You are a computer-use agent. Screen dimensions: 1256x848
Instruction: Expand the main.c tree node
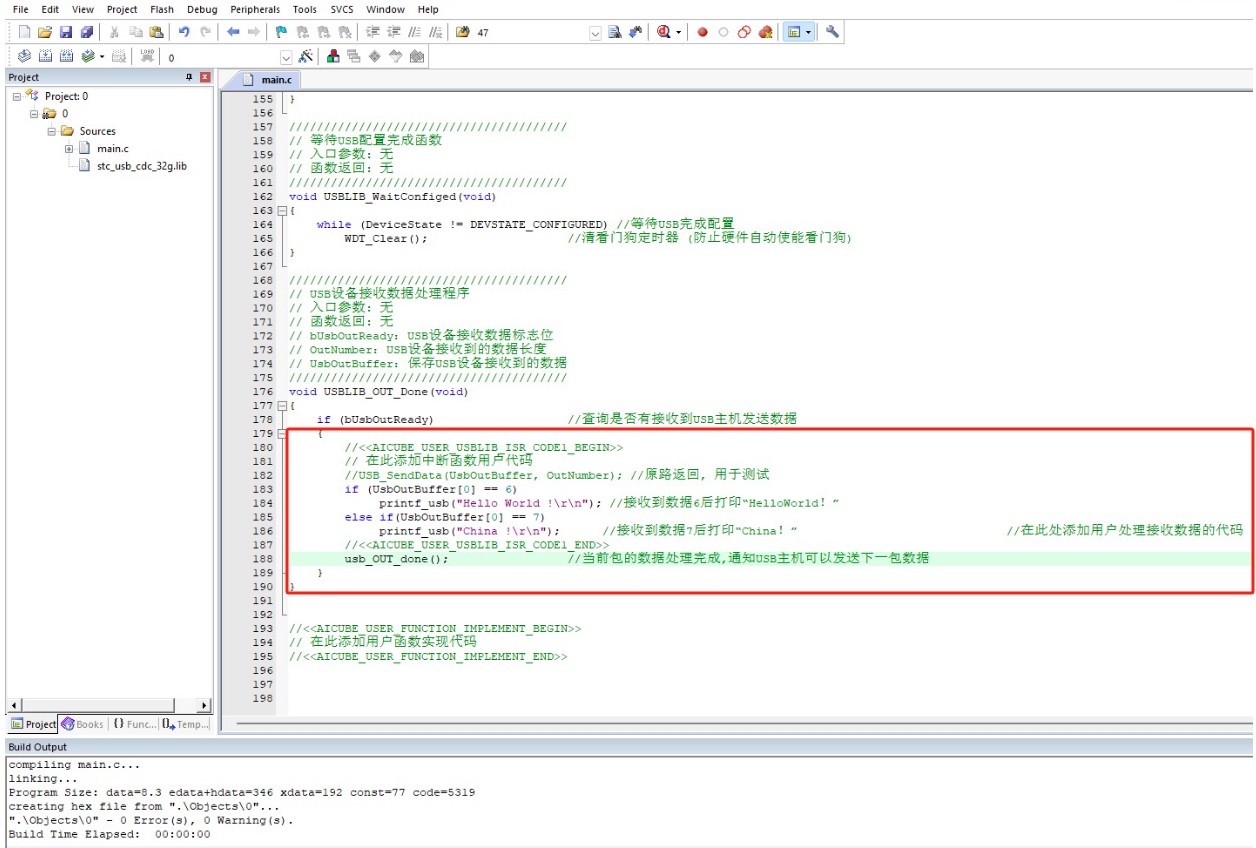pos(70,149)
